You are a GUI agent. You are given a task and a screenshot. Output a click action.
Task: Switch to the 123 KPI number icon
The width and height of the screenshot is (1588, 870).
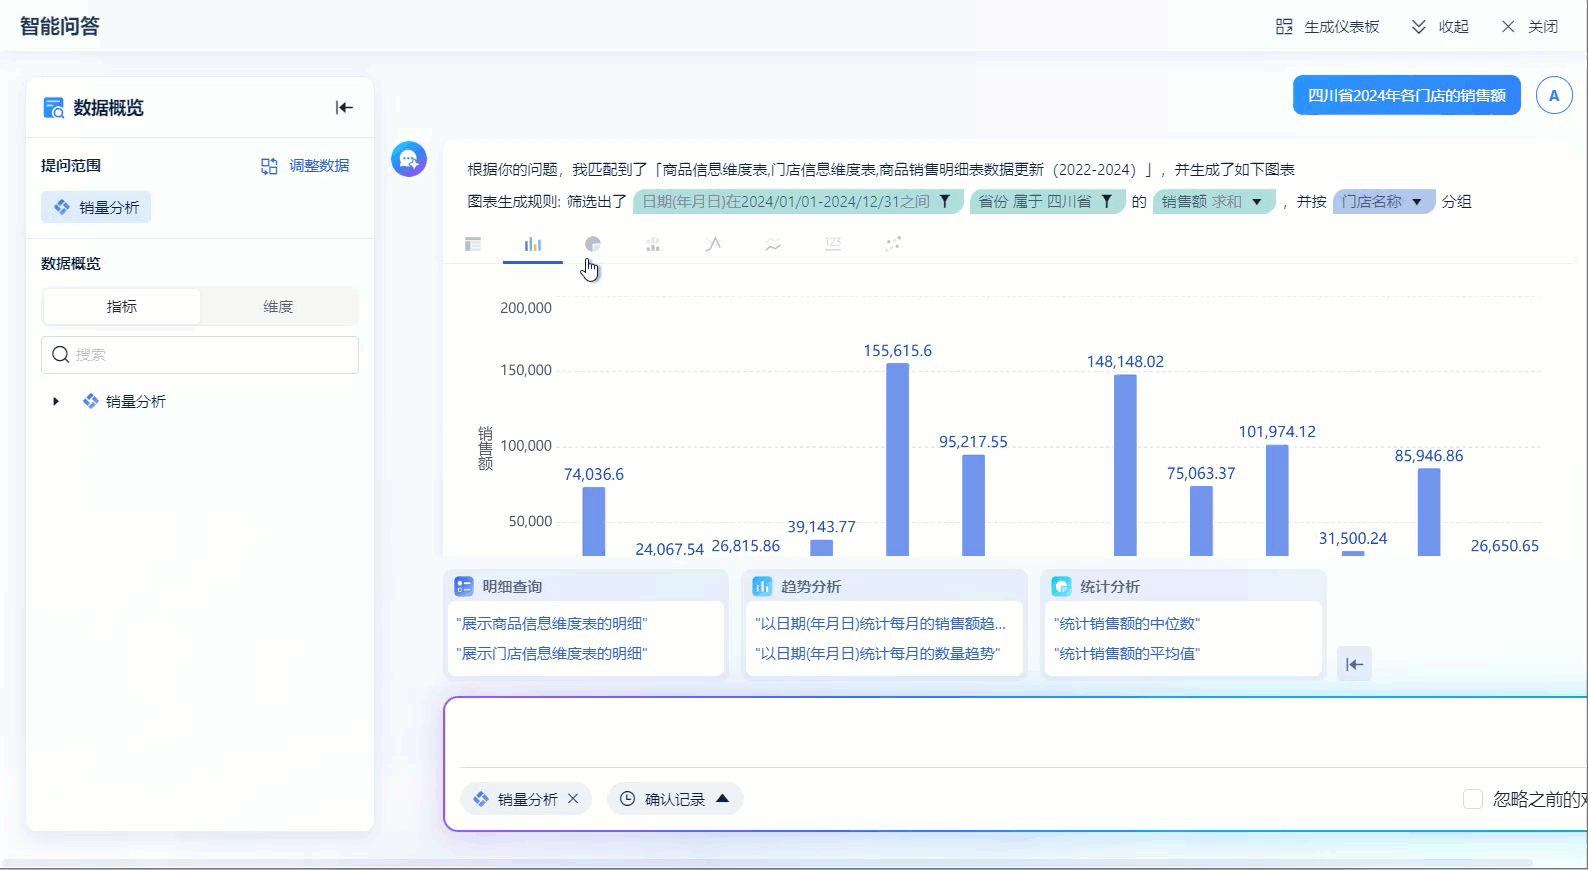coord(833,244)
